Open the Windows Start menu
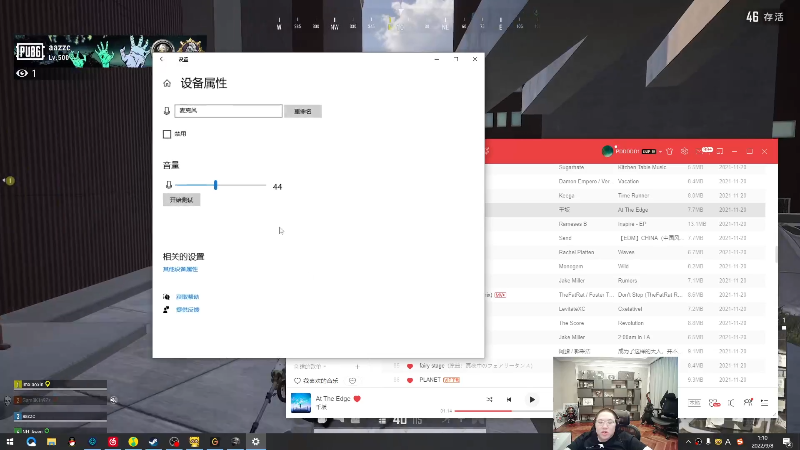This screenshot has height=450, width=800. click(10, 442)
